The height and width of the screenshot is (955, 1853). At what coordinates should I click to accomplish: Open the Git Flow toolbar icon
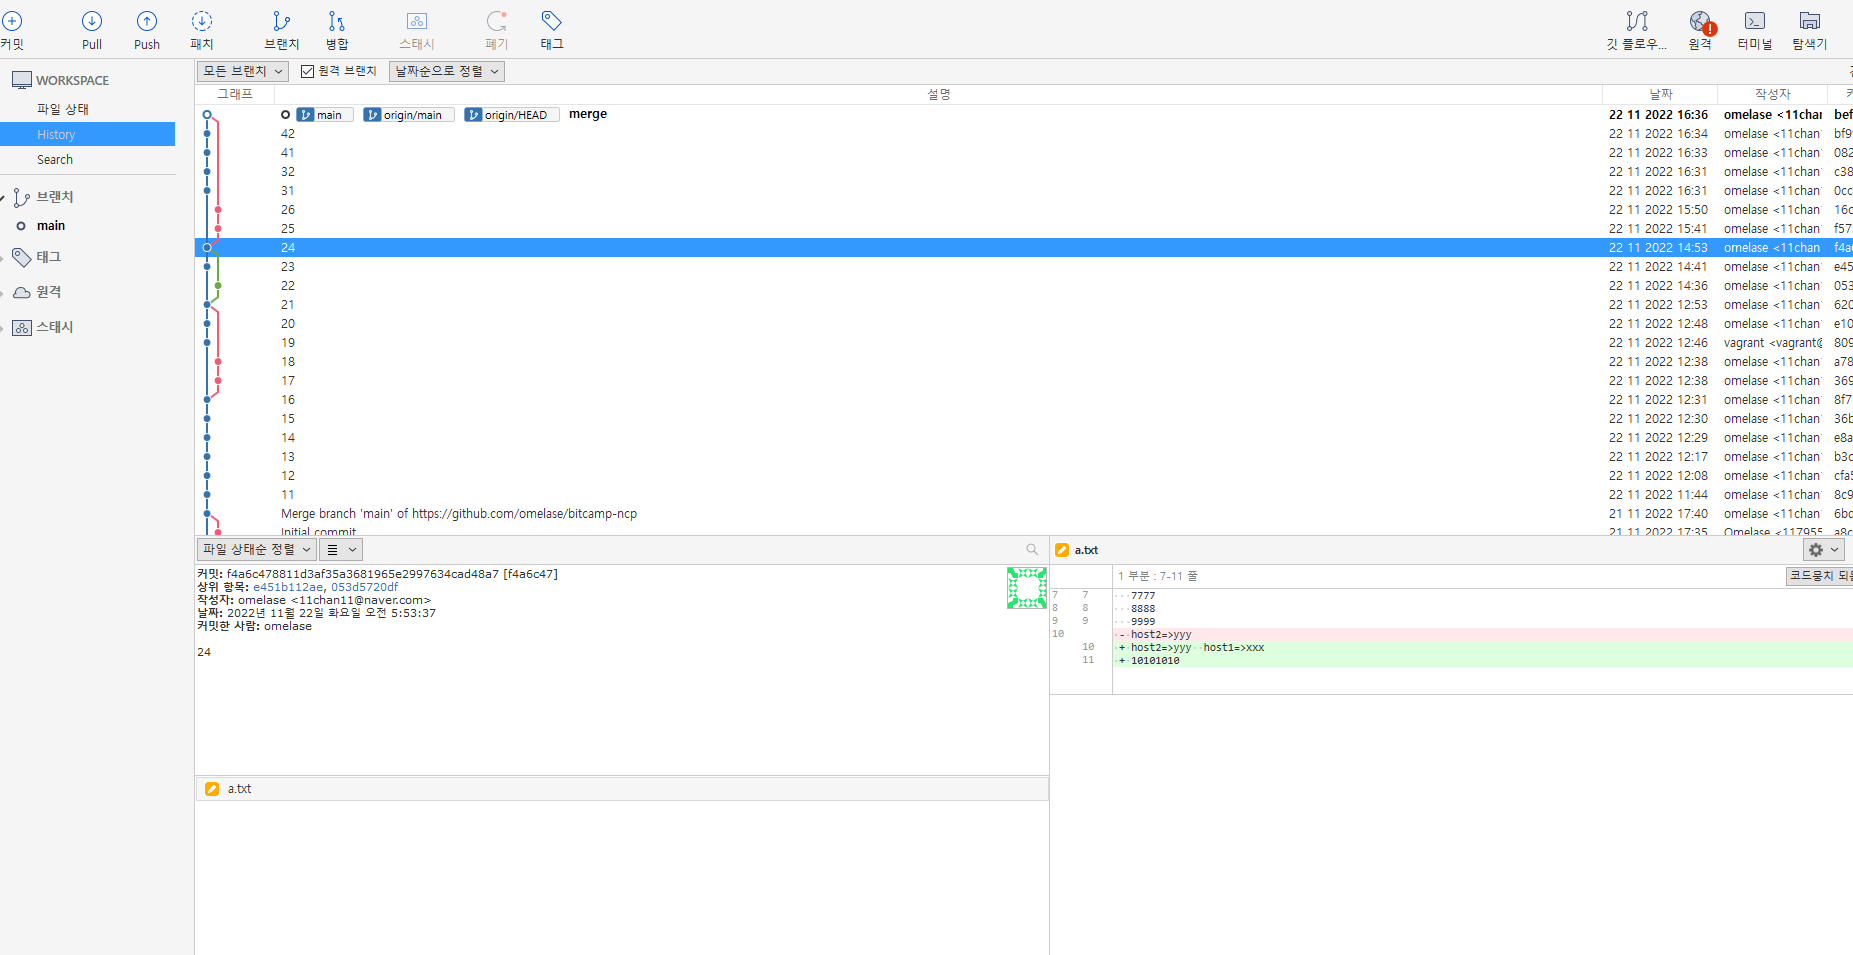pyautogui.click(x=1637, y=29)
